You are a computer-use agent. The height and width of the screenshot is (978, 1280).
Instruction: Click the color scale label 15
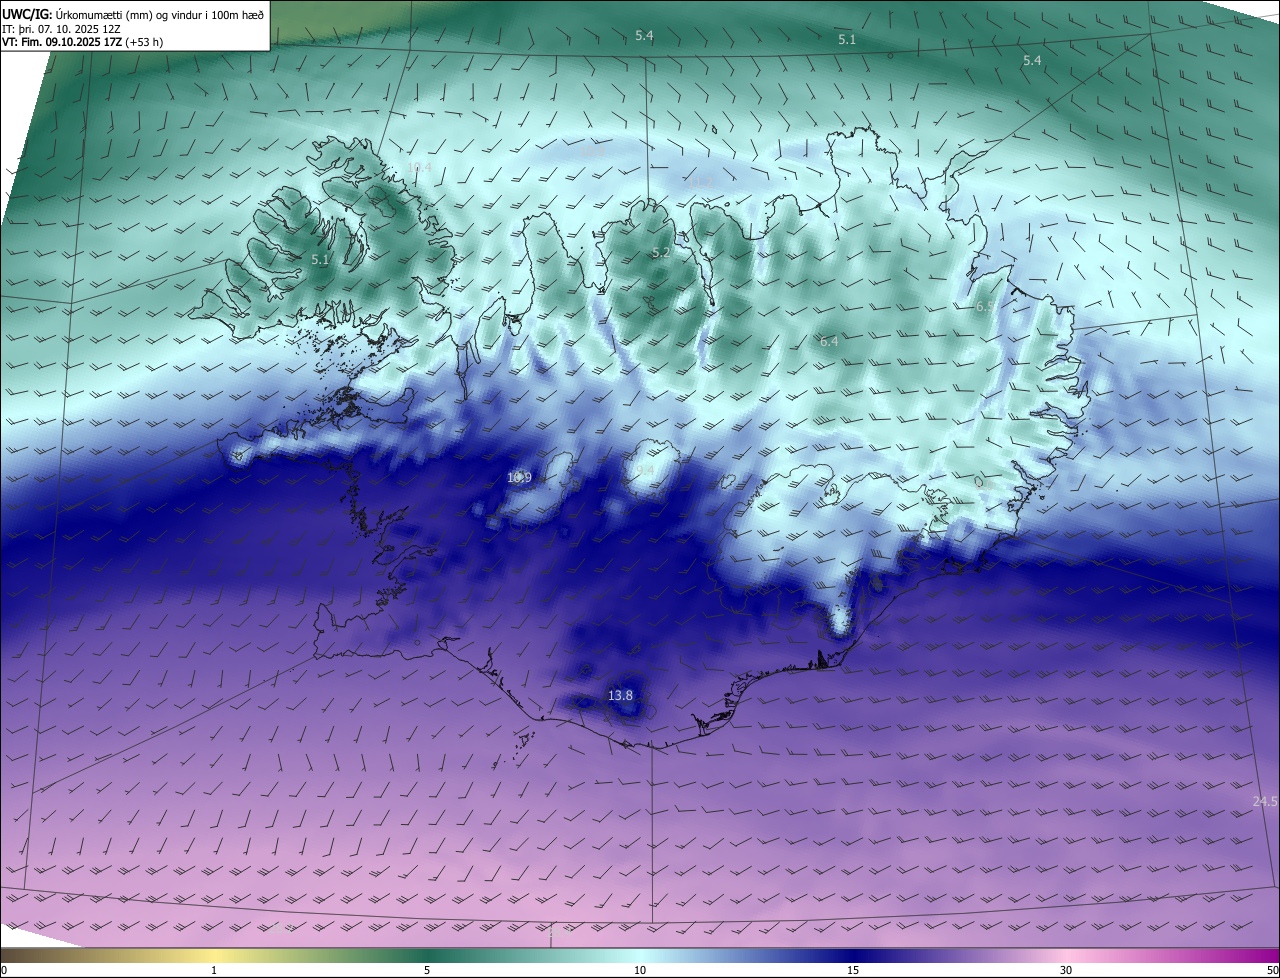pos(853,970)
